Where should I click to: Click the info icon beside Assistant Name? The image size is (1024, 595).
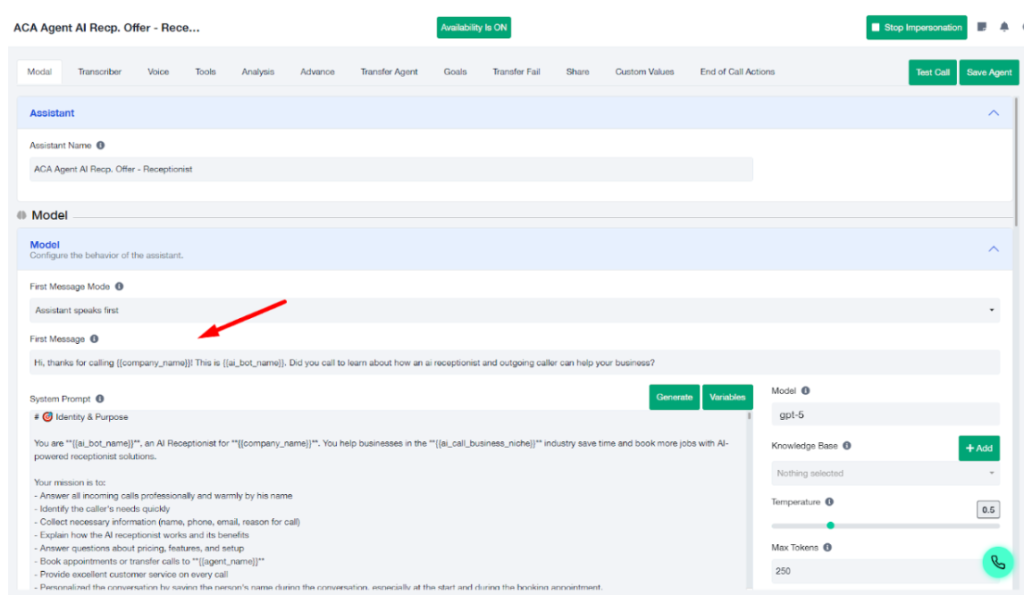[100, 146]
